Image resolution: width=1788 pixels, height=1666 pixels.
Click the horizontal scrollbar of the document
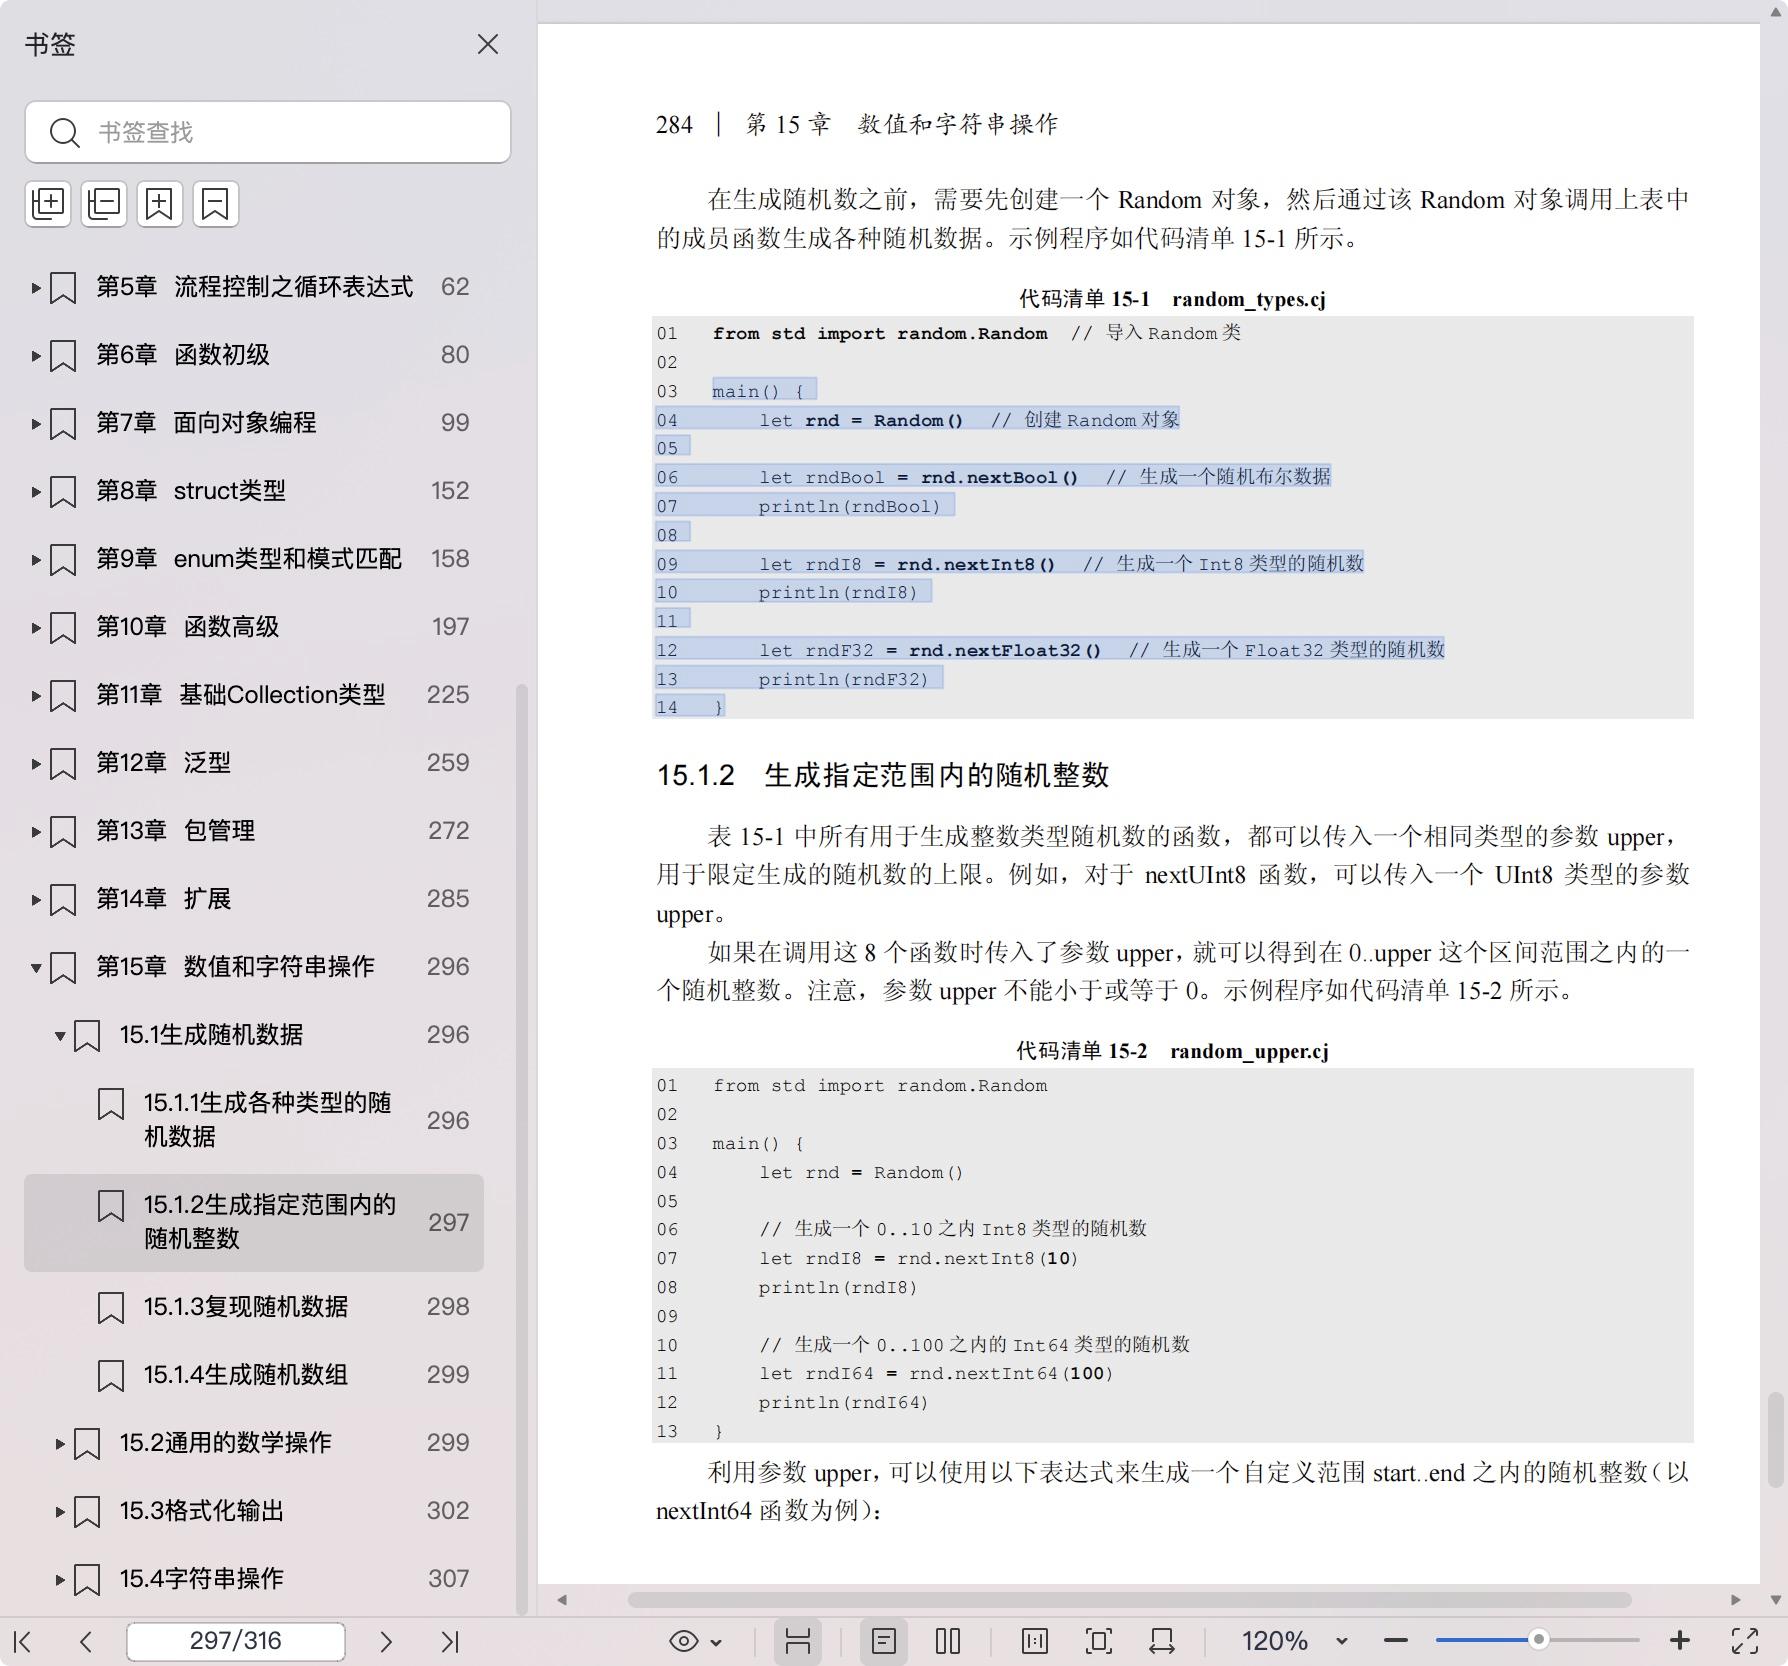(1129, 1600)
